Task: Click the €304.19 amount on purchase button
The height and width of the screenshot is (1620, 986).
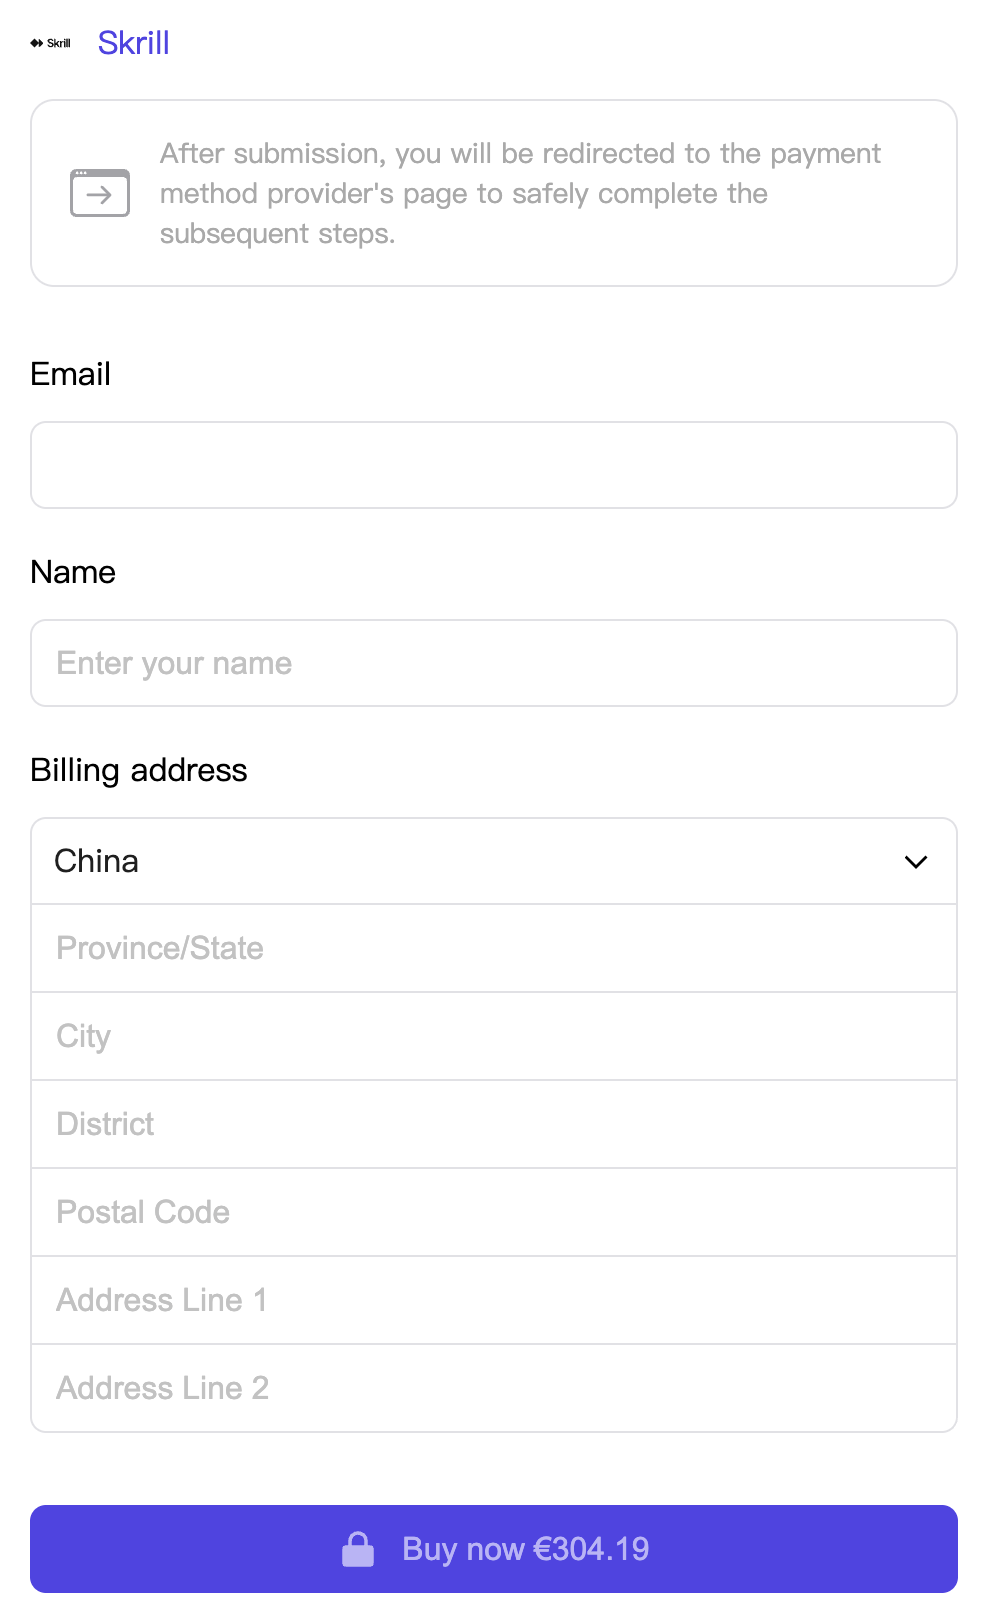Action: coord(591,1549)
